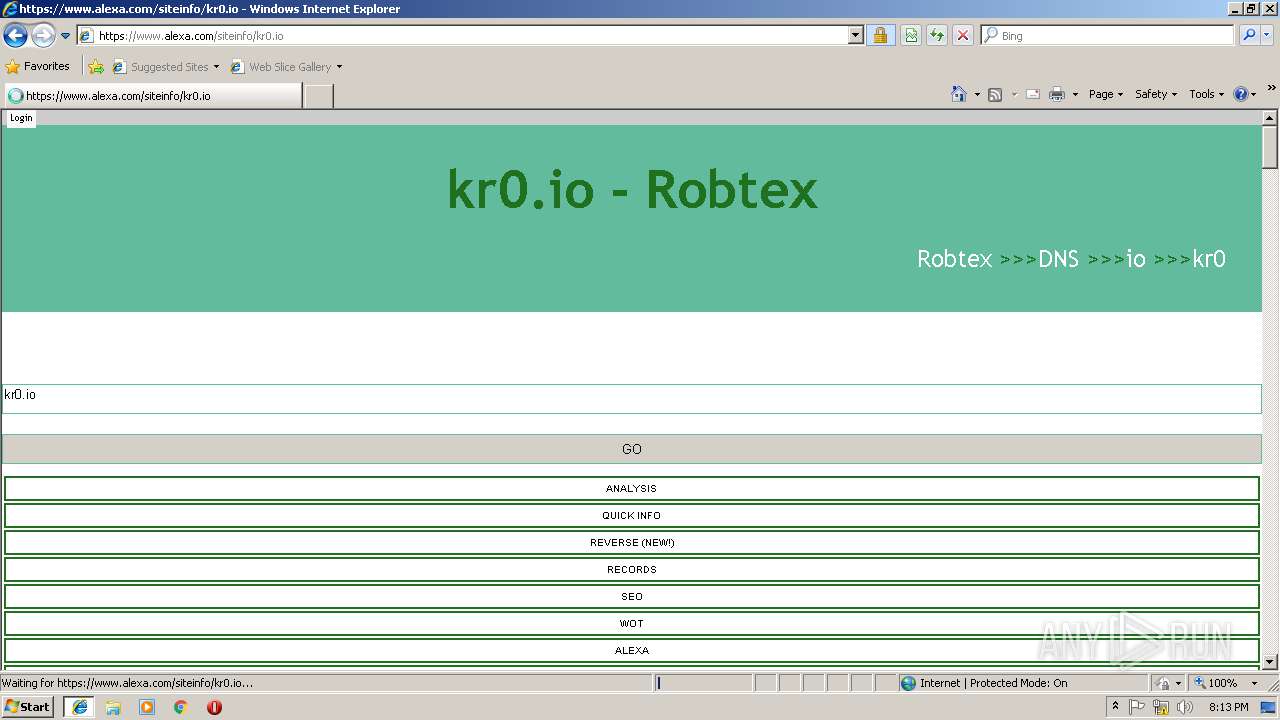Expand the address bar autocomplete dropdown
Screen dimensions: 1280x720
(x=856, y=36)
